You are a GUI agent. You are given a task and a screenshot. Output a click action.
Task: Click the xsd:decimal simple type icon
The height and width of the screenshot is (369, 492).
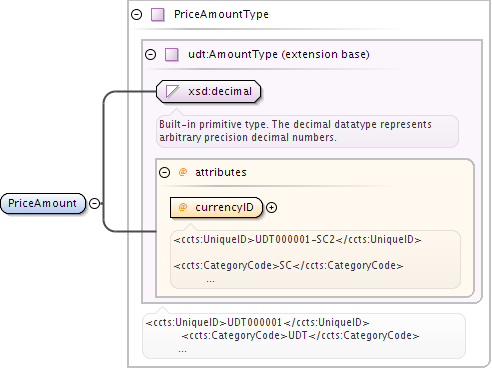click(172, 91)
